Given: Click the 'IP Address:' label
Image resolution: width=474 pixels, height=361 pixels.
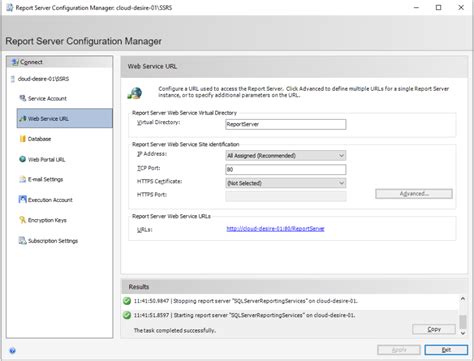Looking at the screenshot, I should coord(152,154).
